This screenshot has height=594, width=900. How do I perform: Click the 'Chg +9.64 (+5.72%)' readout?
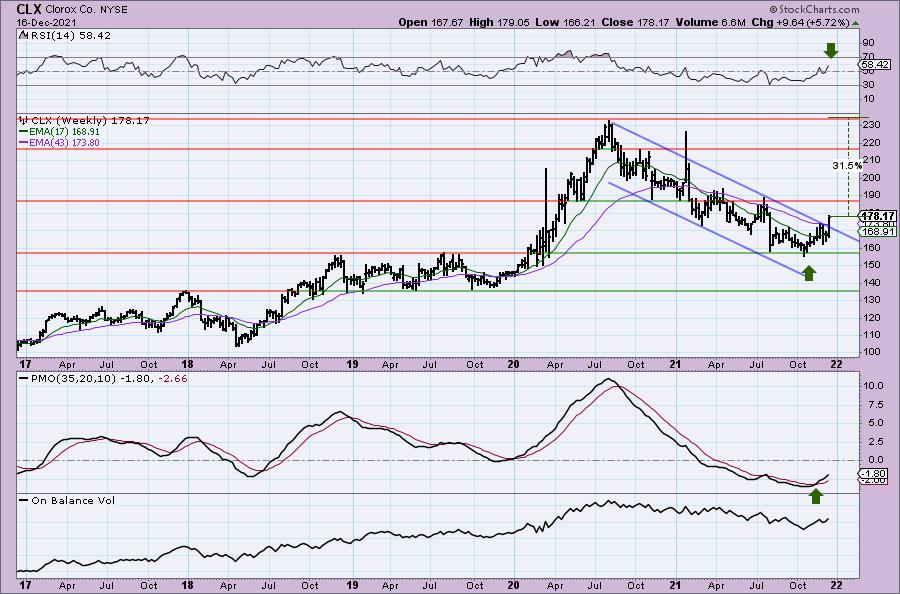click(x=800, y=22)
